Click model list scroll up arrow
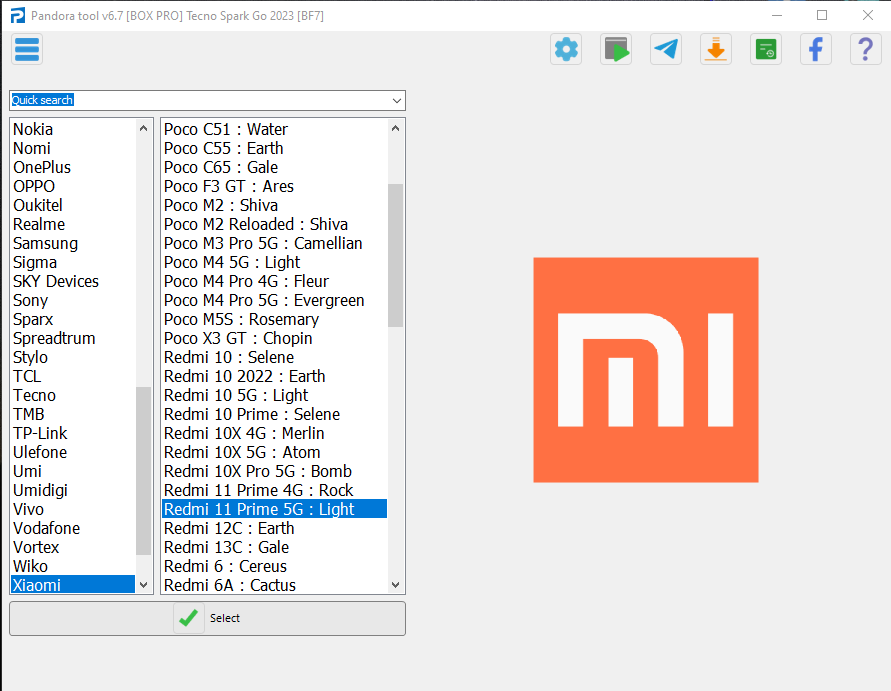This screenshot has height=691, width=891. [x=395, y=128]
